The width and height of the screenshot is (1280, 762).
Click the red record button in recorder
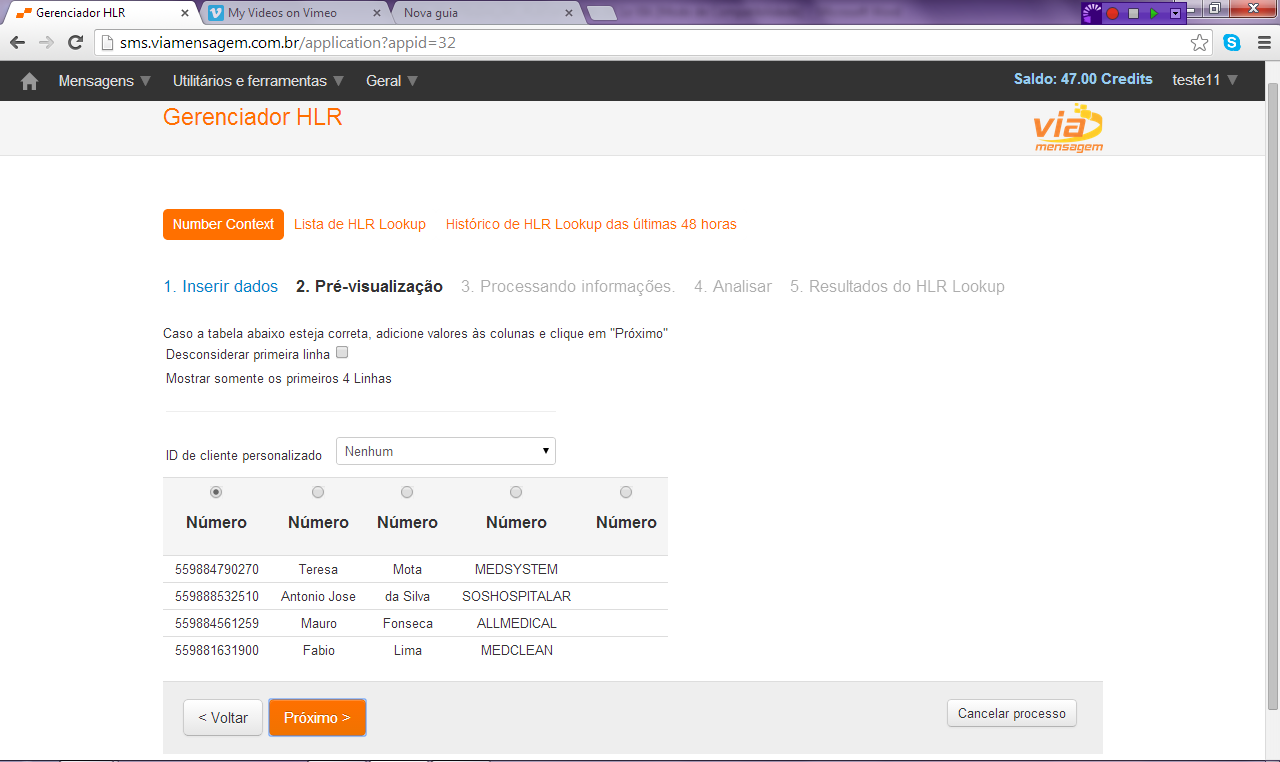1112,13
